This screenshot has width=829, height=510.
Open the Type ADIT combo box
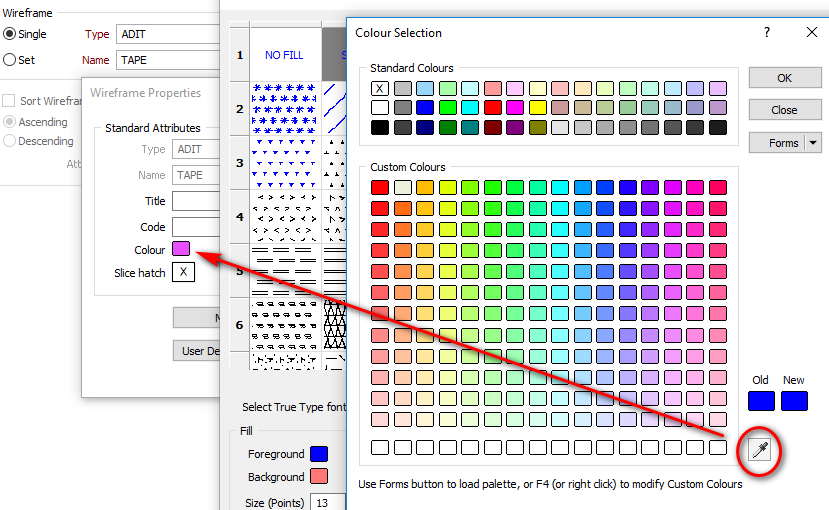pyautogui.click(x=167, y=34)
